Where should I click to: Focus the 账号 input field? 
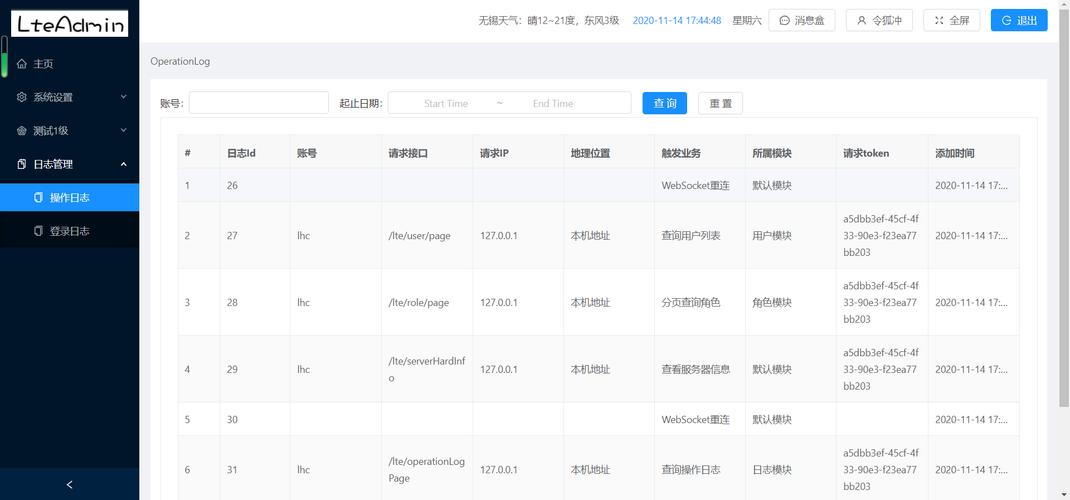258,103
